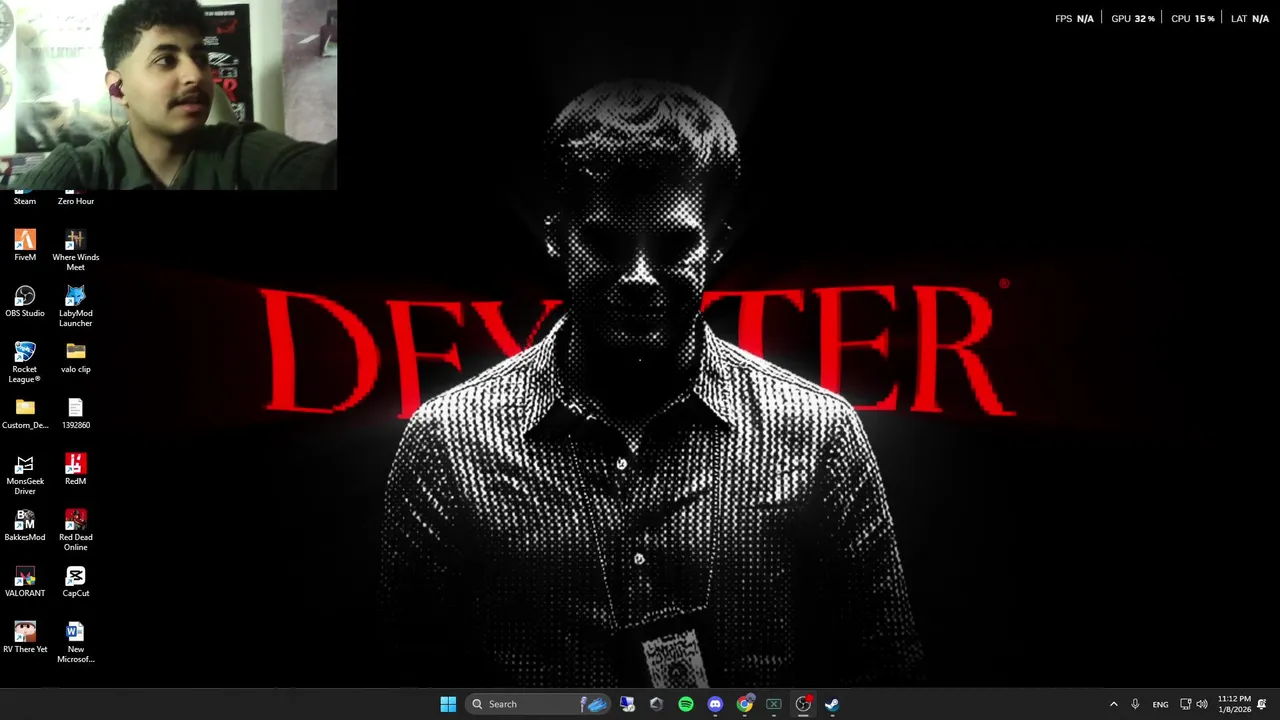Click the LAT N/A overlay stat
The image size is (1280, 720).
(x=1250, y=18)
